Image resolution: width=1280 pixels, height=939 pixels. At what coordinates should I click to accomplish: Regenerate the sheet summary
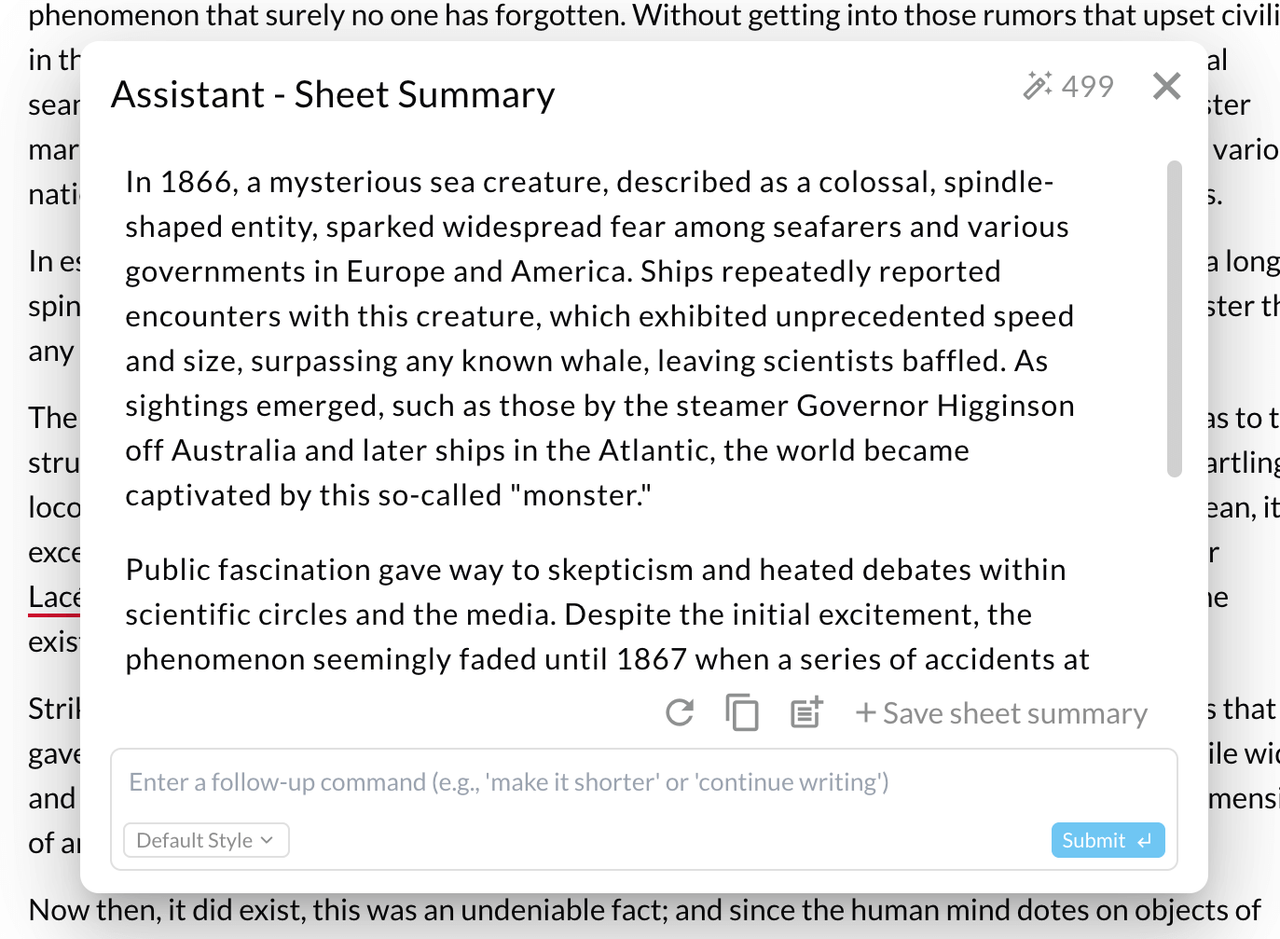(x=680, y=713)
